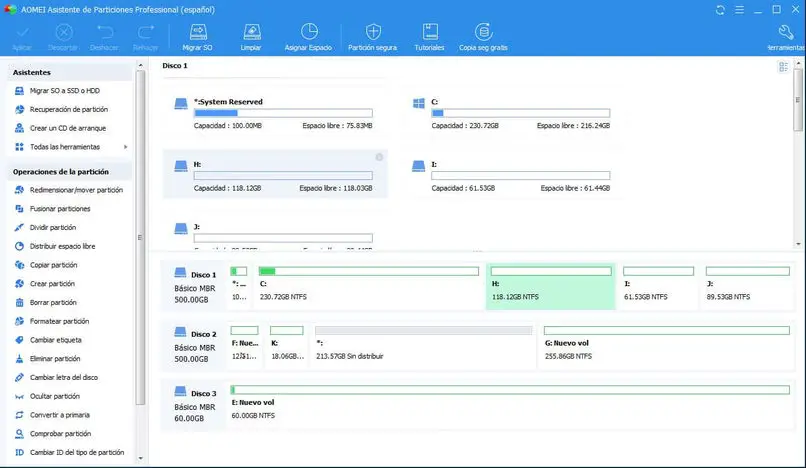
Task: Collapse Operaciones de la partición header
Action: 69,172
